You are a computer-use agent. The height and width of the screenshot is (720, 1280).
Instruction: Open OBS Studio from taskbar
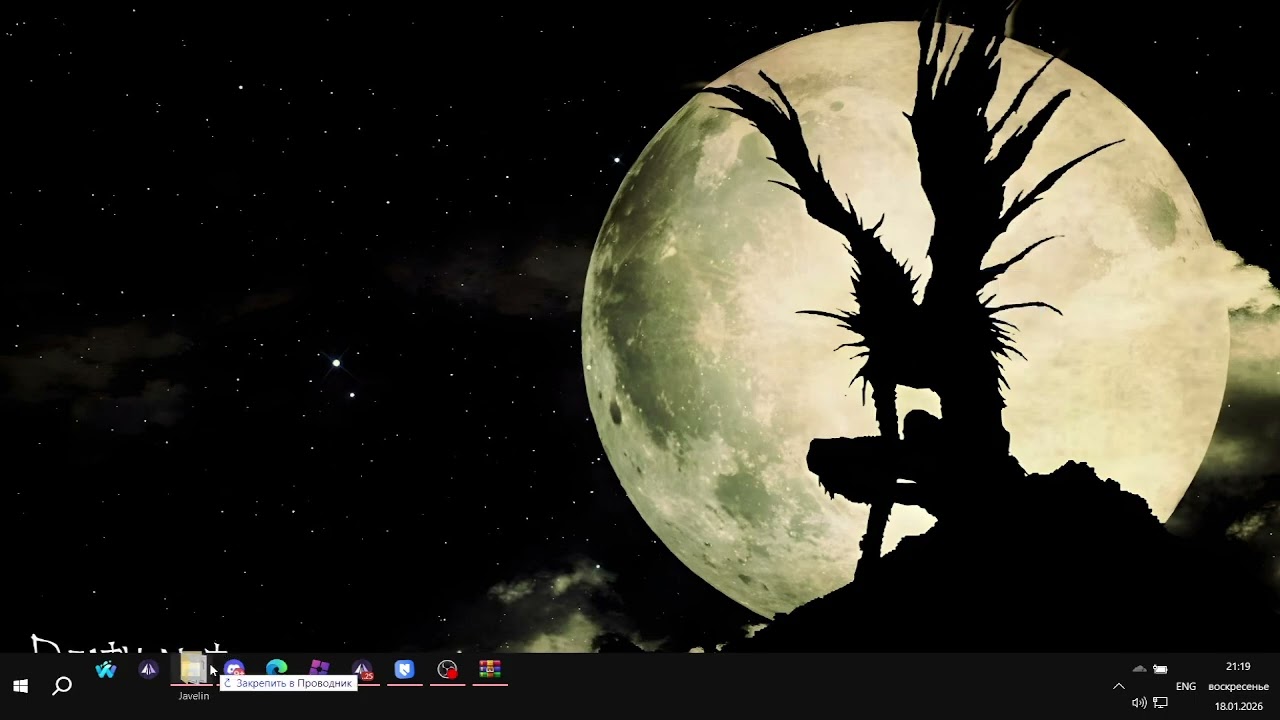(447, 670)
